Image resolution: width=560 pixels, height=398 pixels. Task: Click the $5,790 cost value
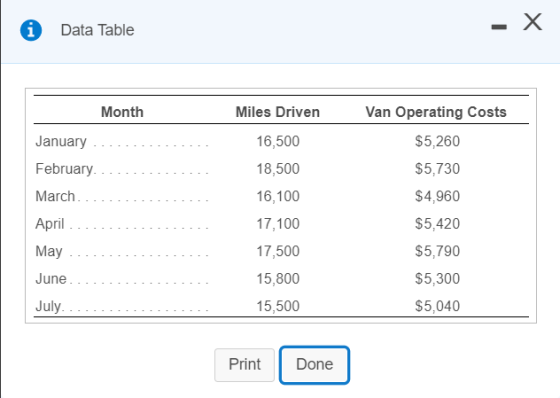[437, 251]
